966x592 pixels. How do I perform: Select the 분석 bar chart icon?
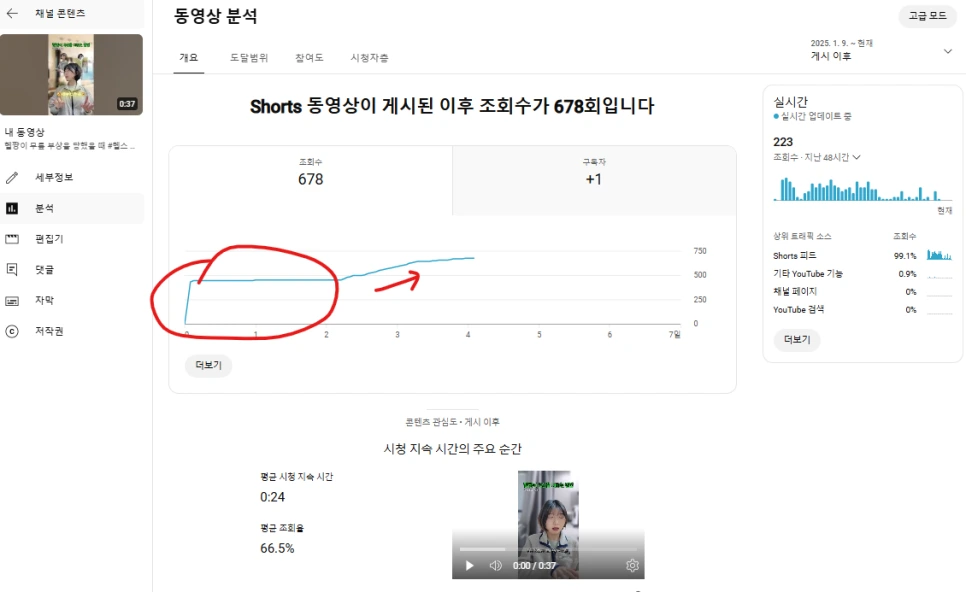coord(12,208)
